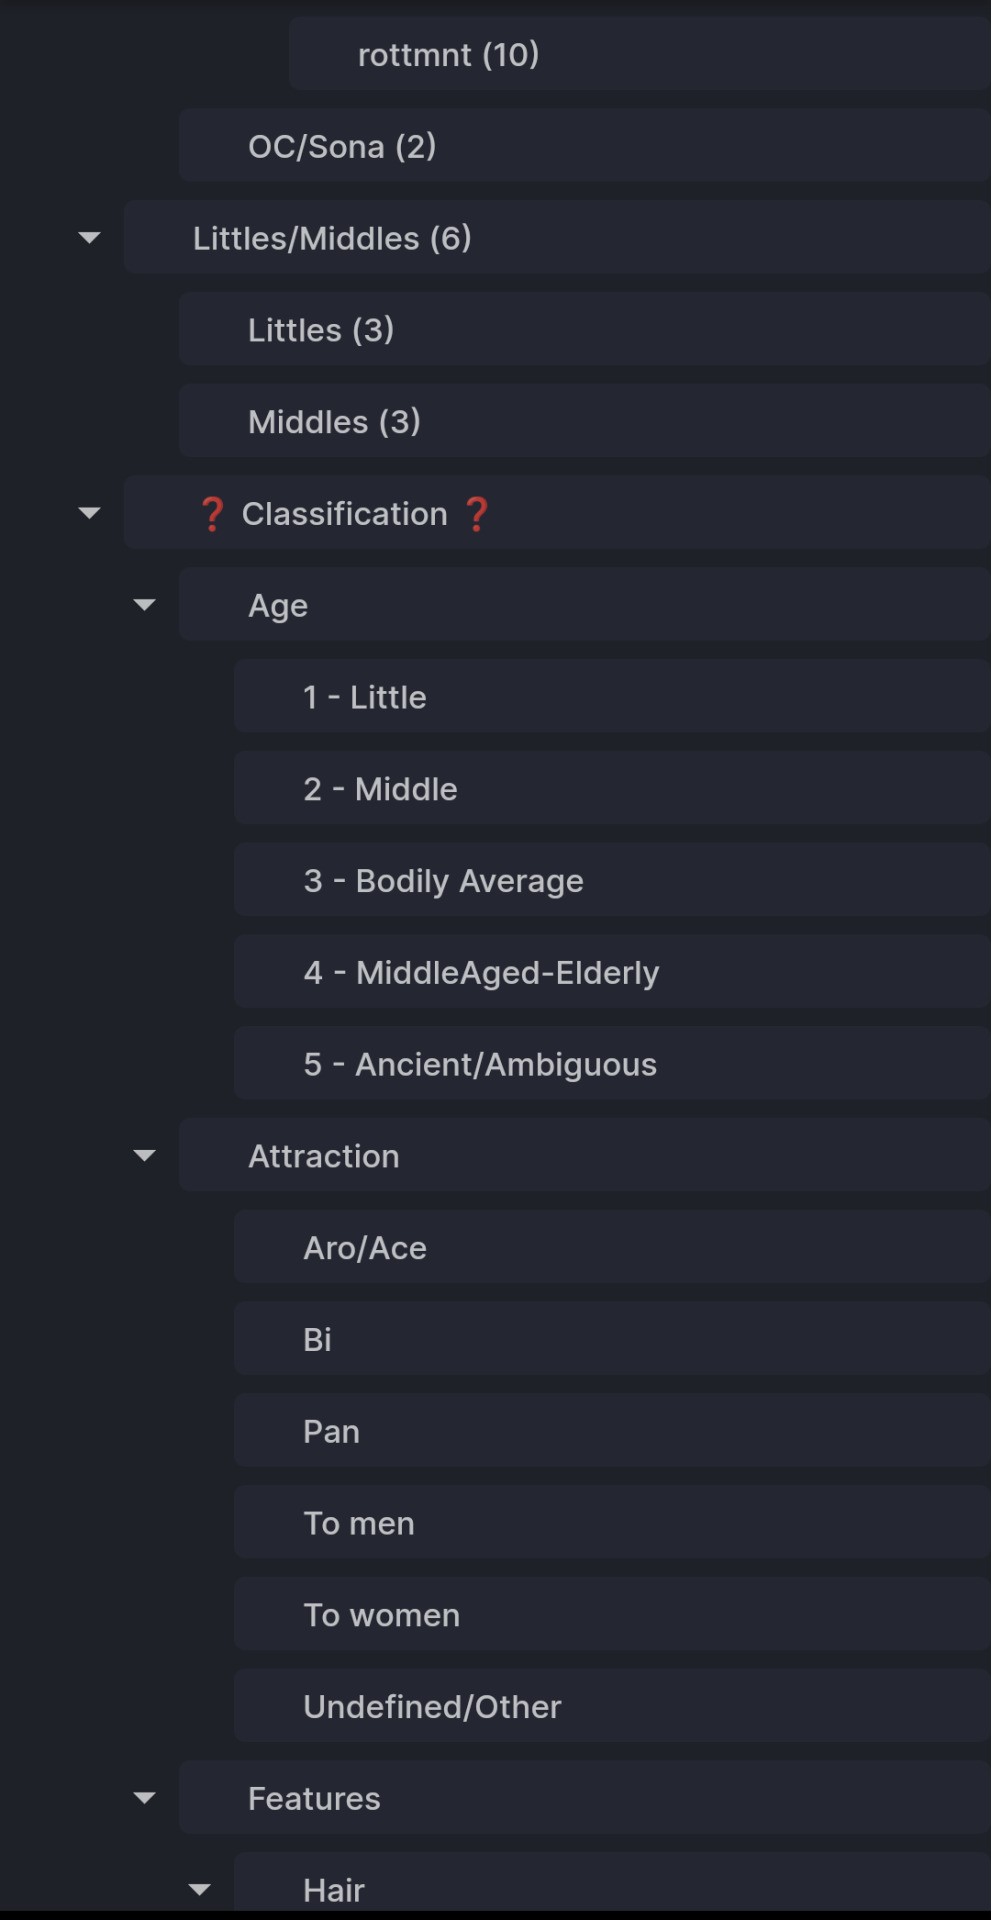Open the rottmnt (10) folder
991x1920 pixels.
click(640, 54)
